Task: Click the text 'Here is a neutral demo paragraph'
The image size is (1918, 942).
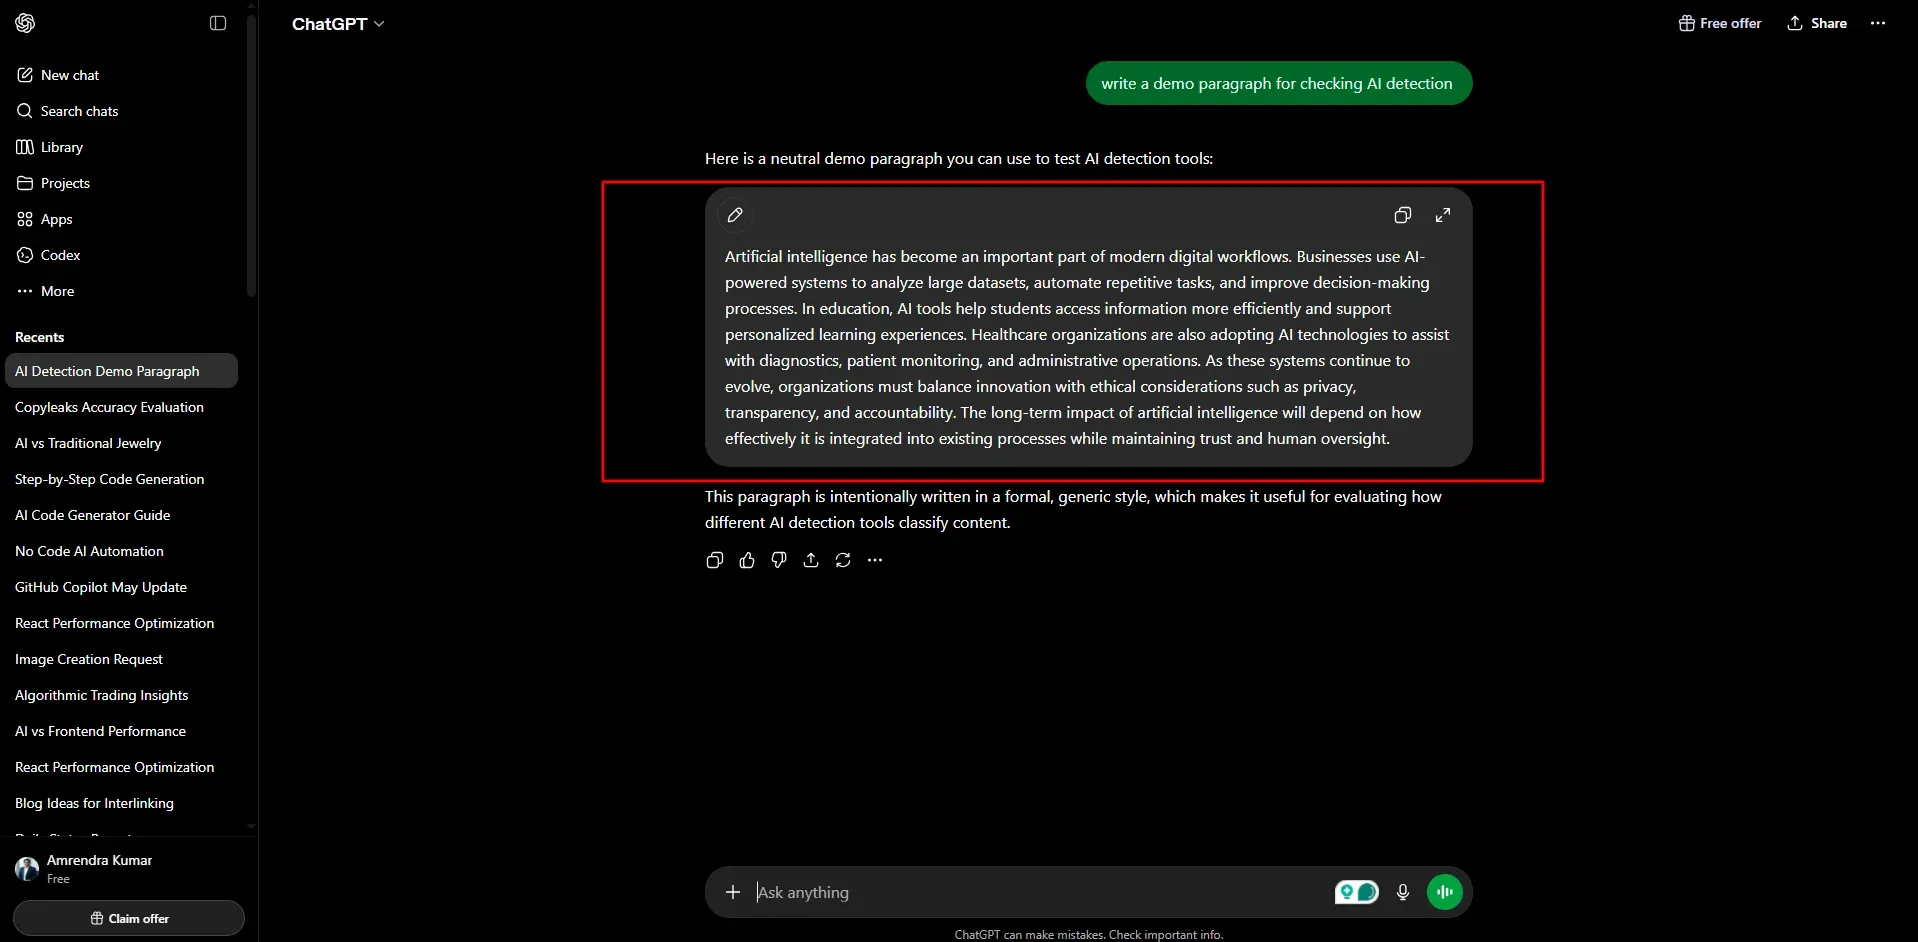Action: coord(823,158)
